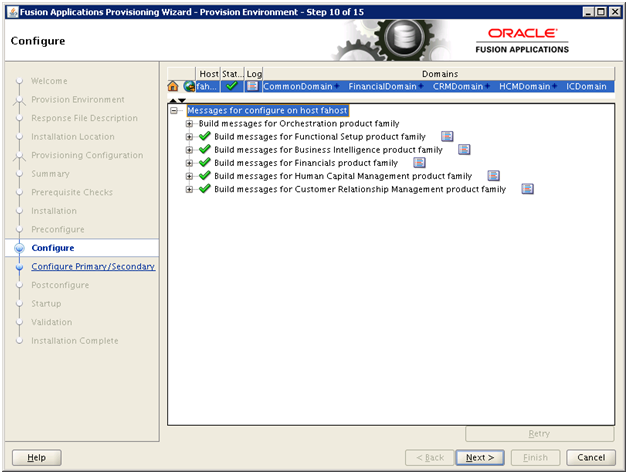Click the Help button
628x474 pixels.
[x=36, y=458]
